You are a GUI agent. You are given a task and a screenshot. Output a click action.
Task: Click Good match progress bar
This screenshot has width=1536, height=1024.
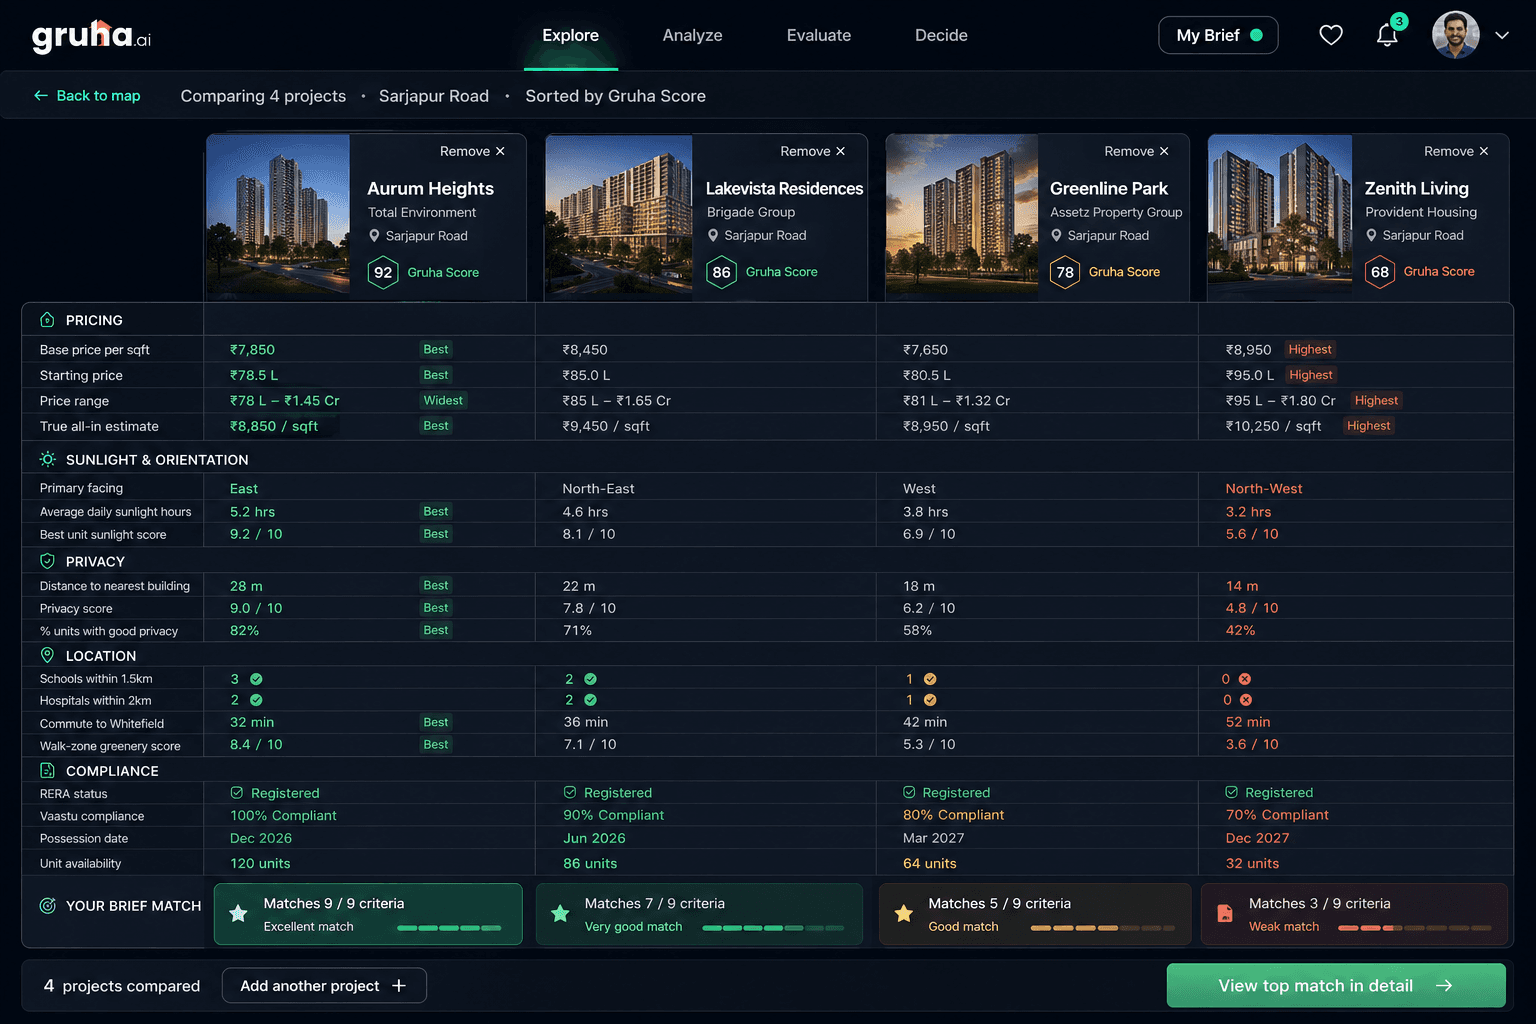click(1102, 928)
